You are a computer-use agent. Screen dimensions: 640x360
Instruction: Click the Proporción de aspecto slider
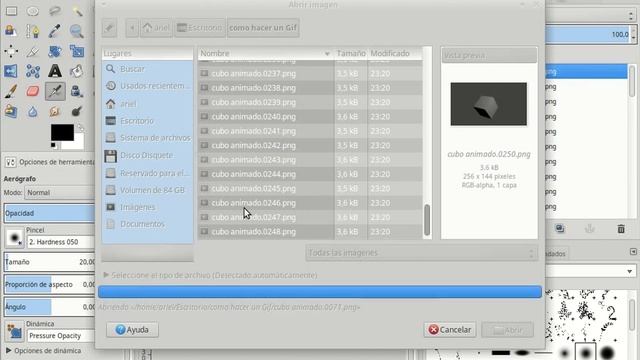tap(49, 284)
